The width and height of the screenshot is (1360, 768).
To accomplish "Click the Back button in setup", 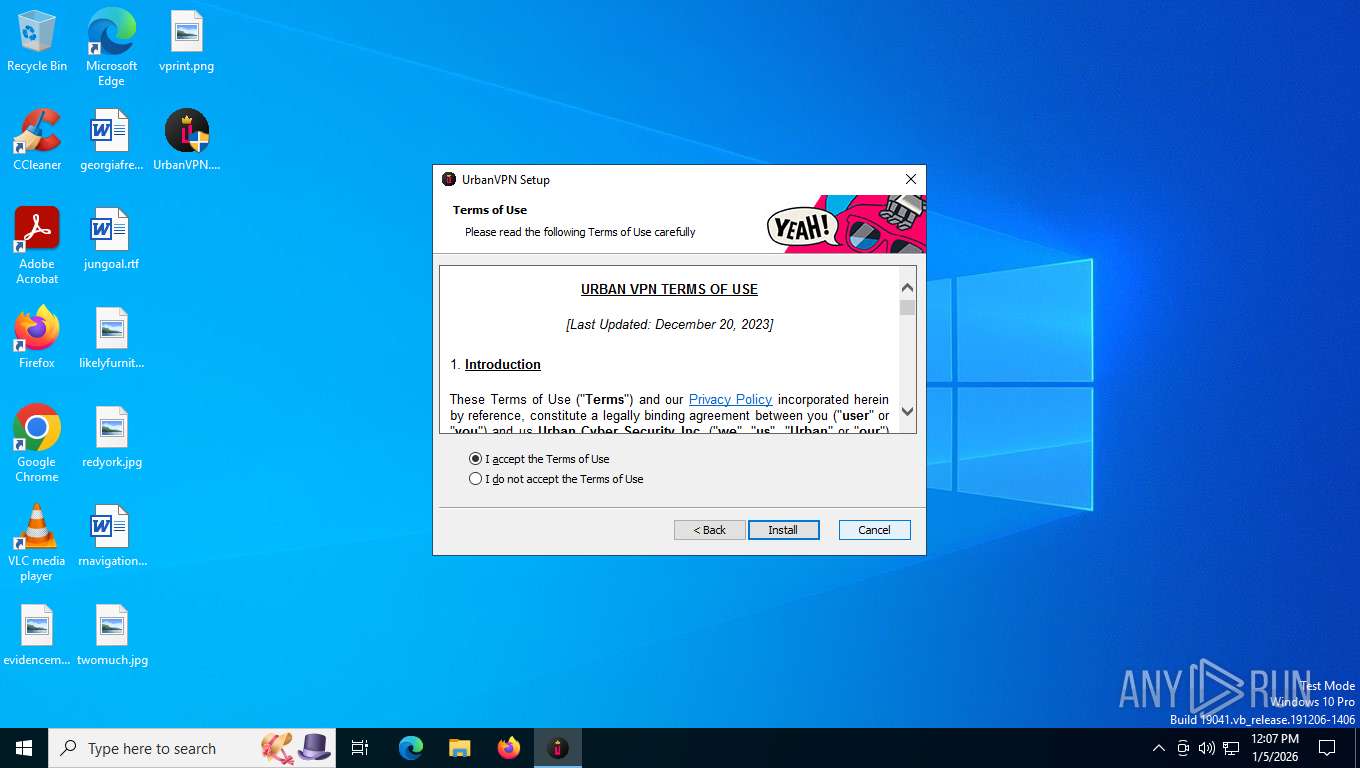I will point(710,530).
